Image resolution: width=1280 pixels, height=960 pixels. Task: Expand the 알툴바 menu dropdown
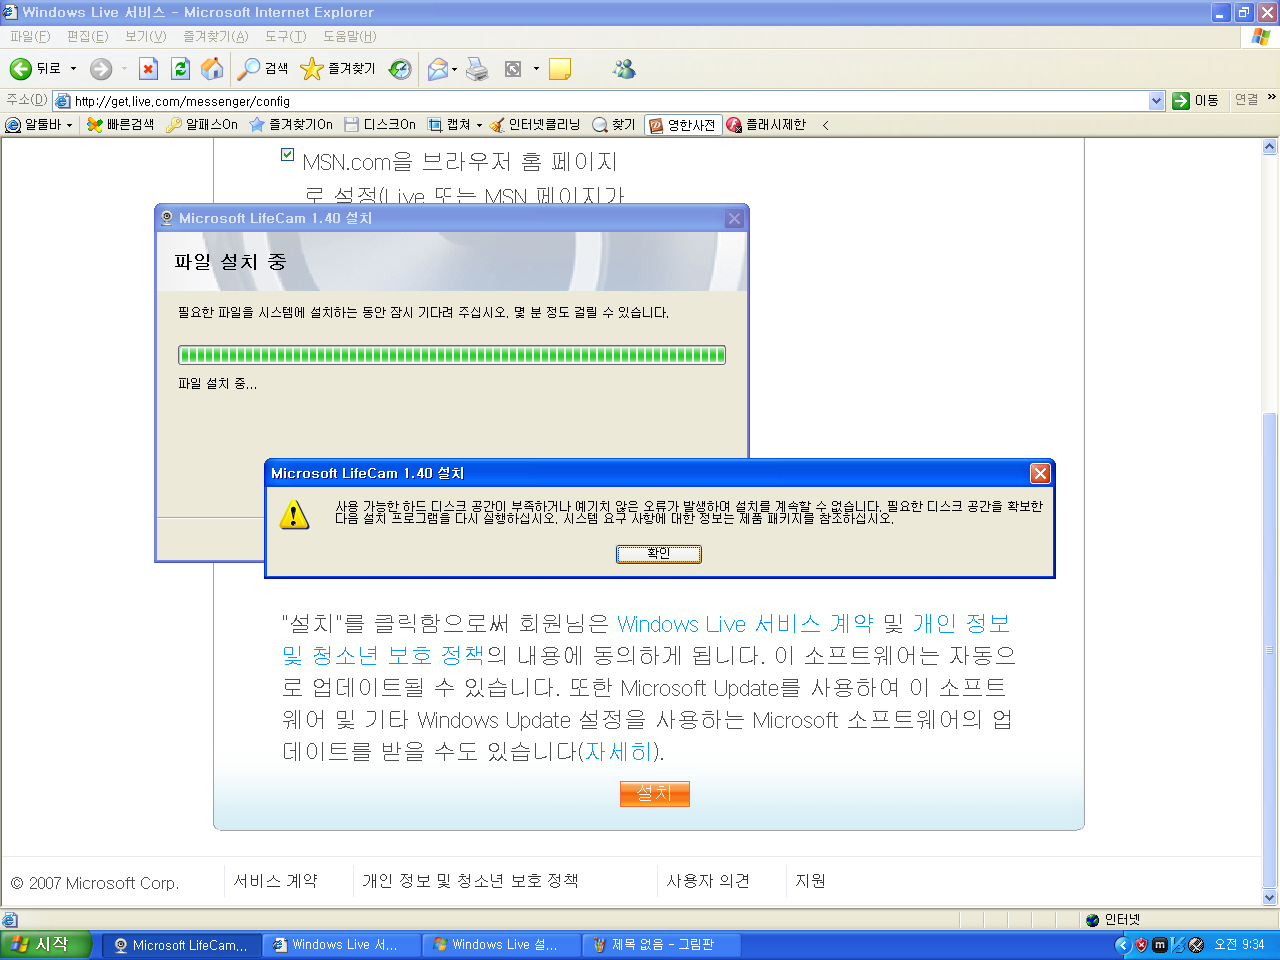[69, 125]
